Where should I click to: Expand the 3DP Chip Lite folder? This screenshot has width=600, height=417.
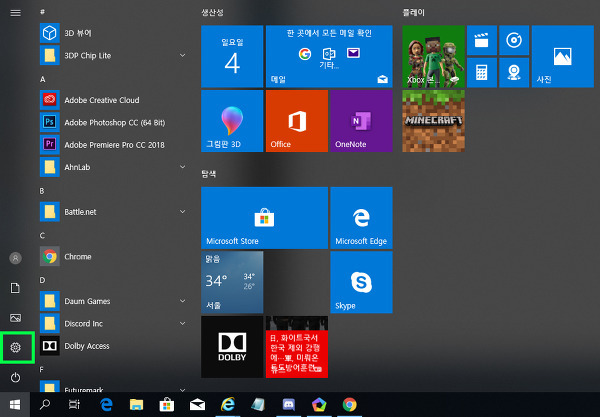click(x=183, y=55)
